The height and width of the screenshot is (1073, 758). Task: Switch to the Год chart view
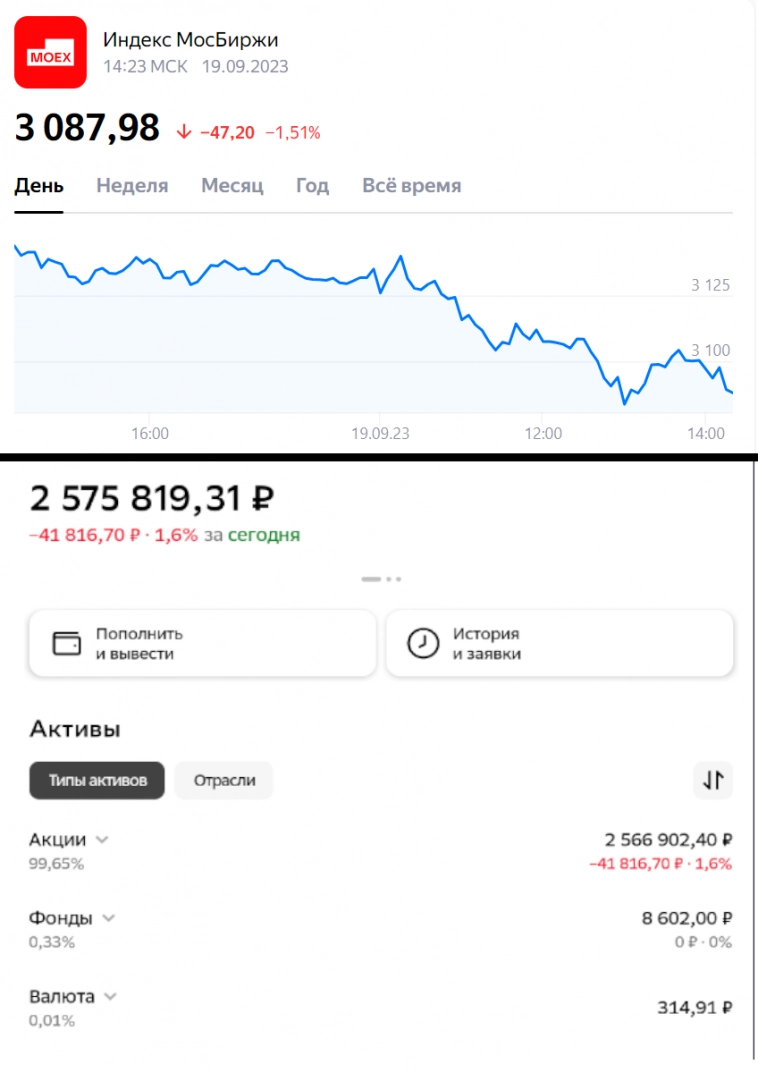pyautogui.click(x=312, y=186)
